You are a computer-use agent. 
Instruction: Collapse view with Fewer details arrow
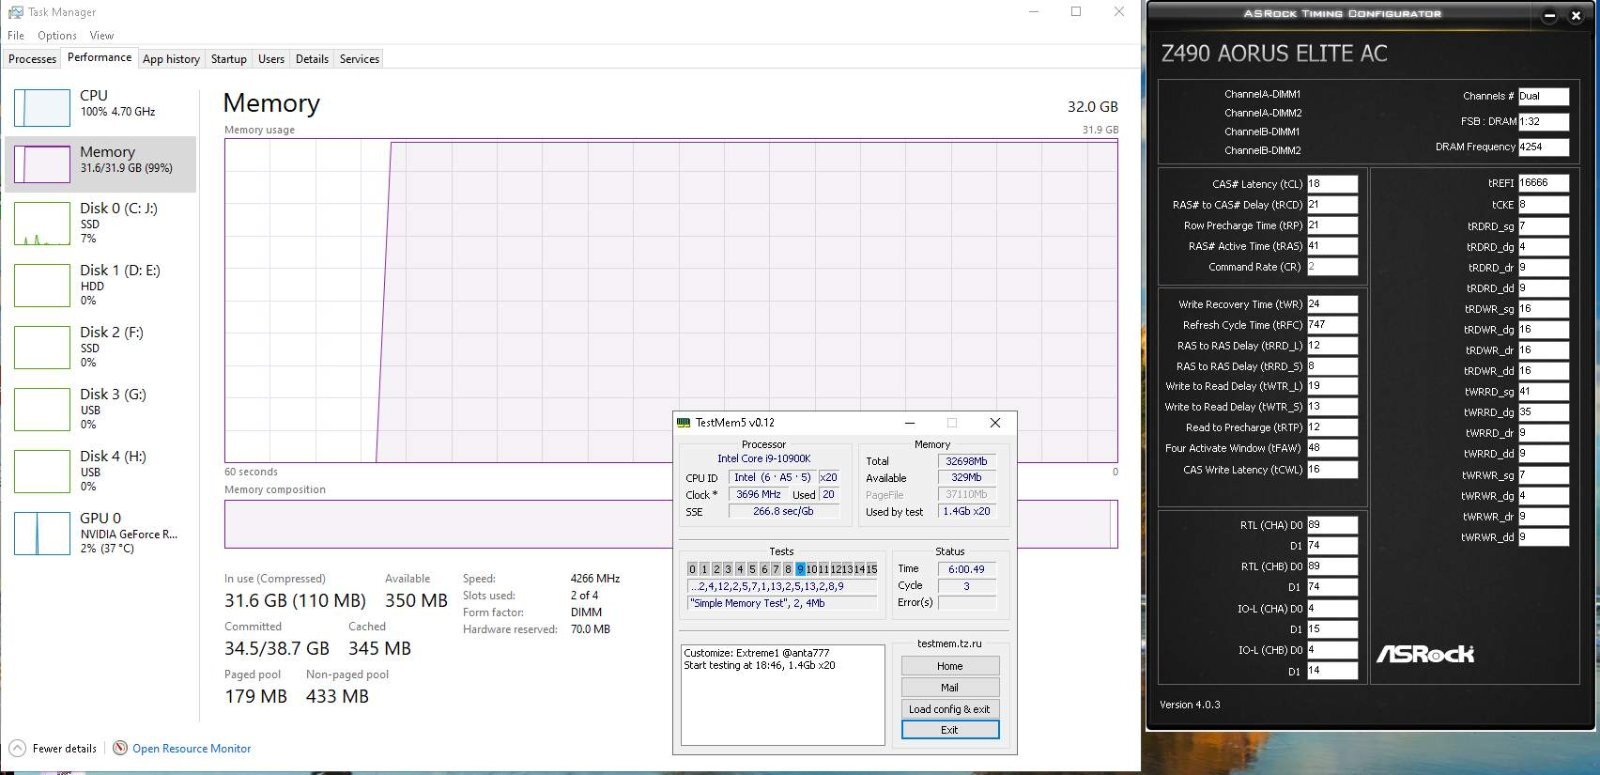pos(18,748)
